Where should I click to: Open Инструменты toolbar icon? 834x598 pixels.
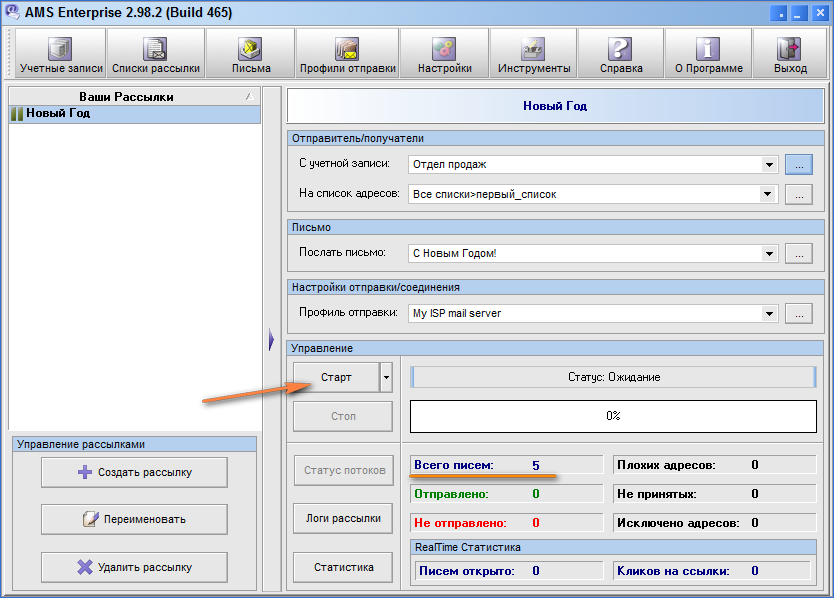tap(533, 54)
